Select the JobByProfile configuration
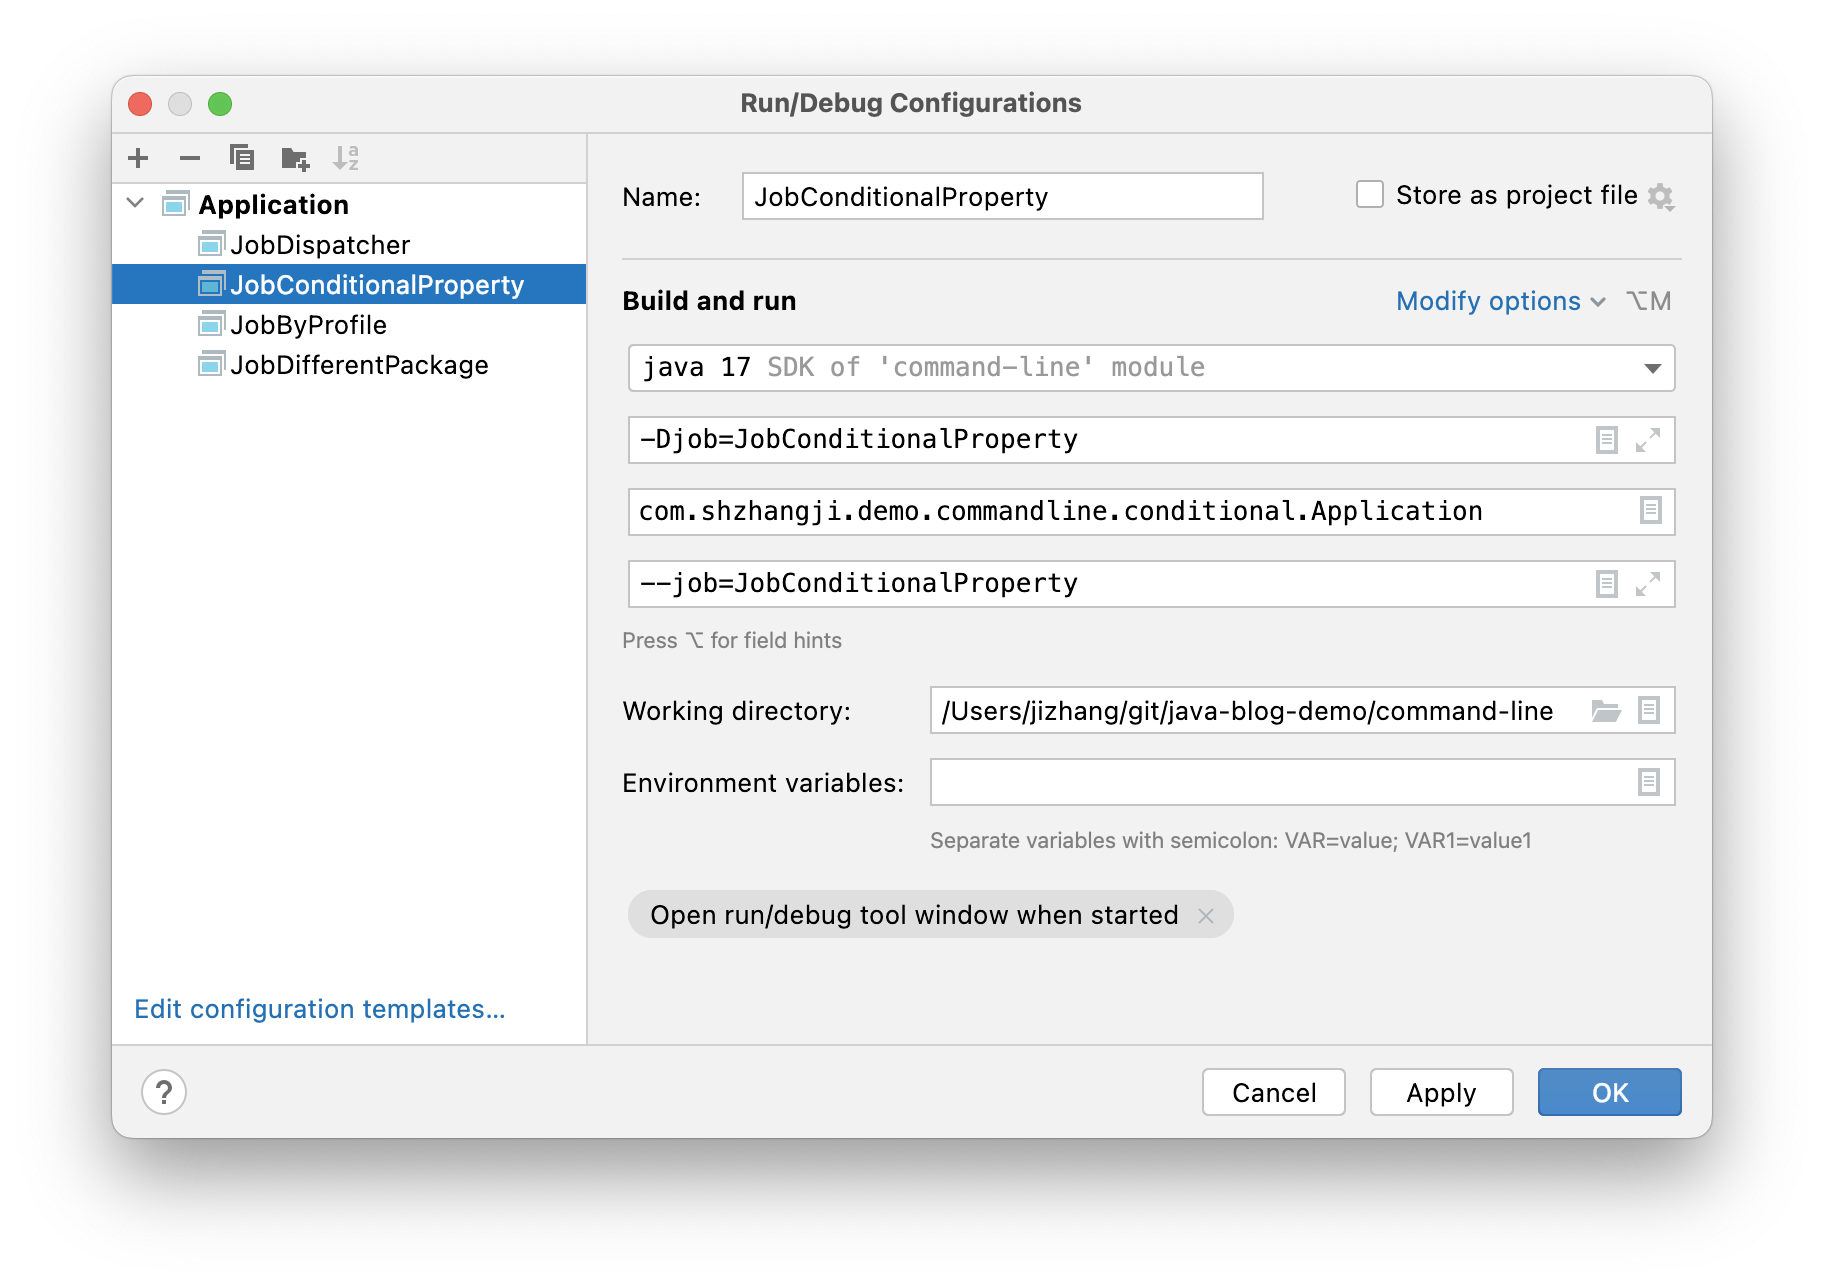This screenshot has height=1286, width=1824. click(x=308, y=325)
